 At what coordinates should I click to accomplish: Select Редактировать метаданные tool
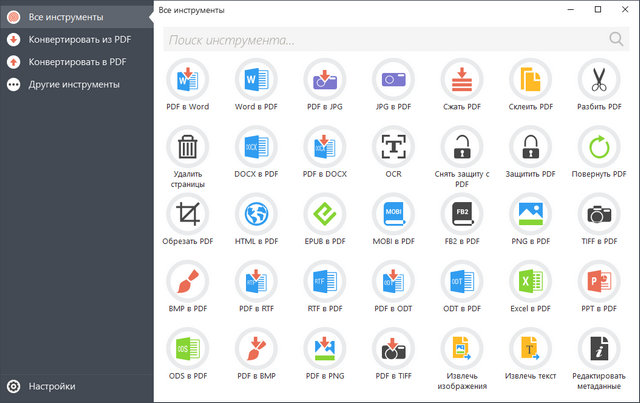pyautogui.click(x=599, y=349)
